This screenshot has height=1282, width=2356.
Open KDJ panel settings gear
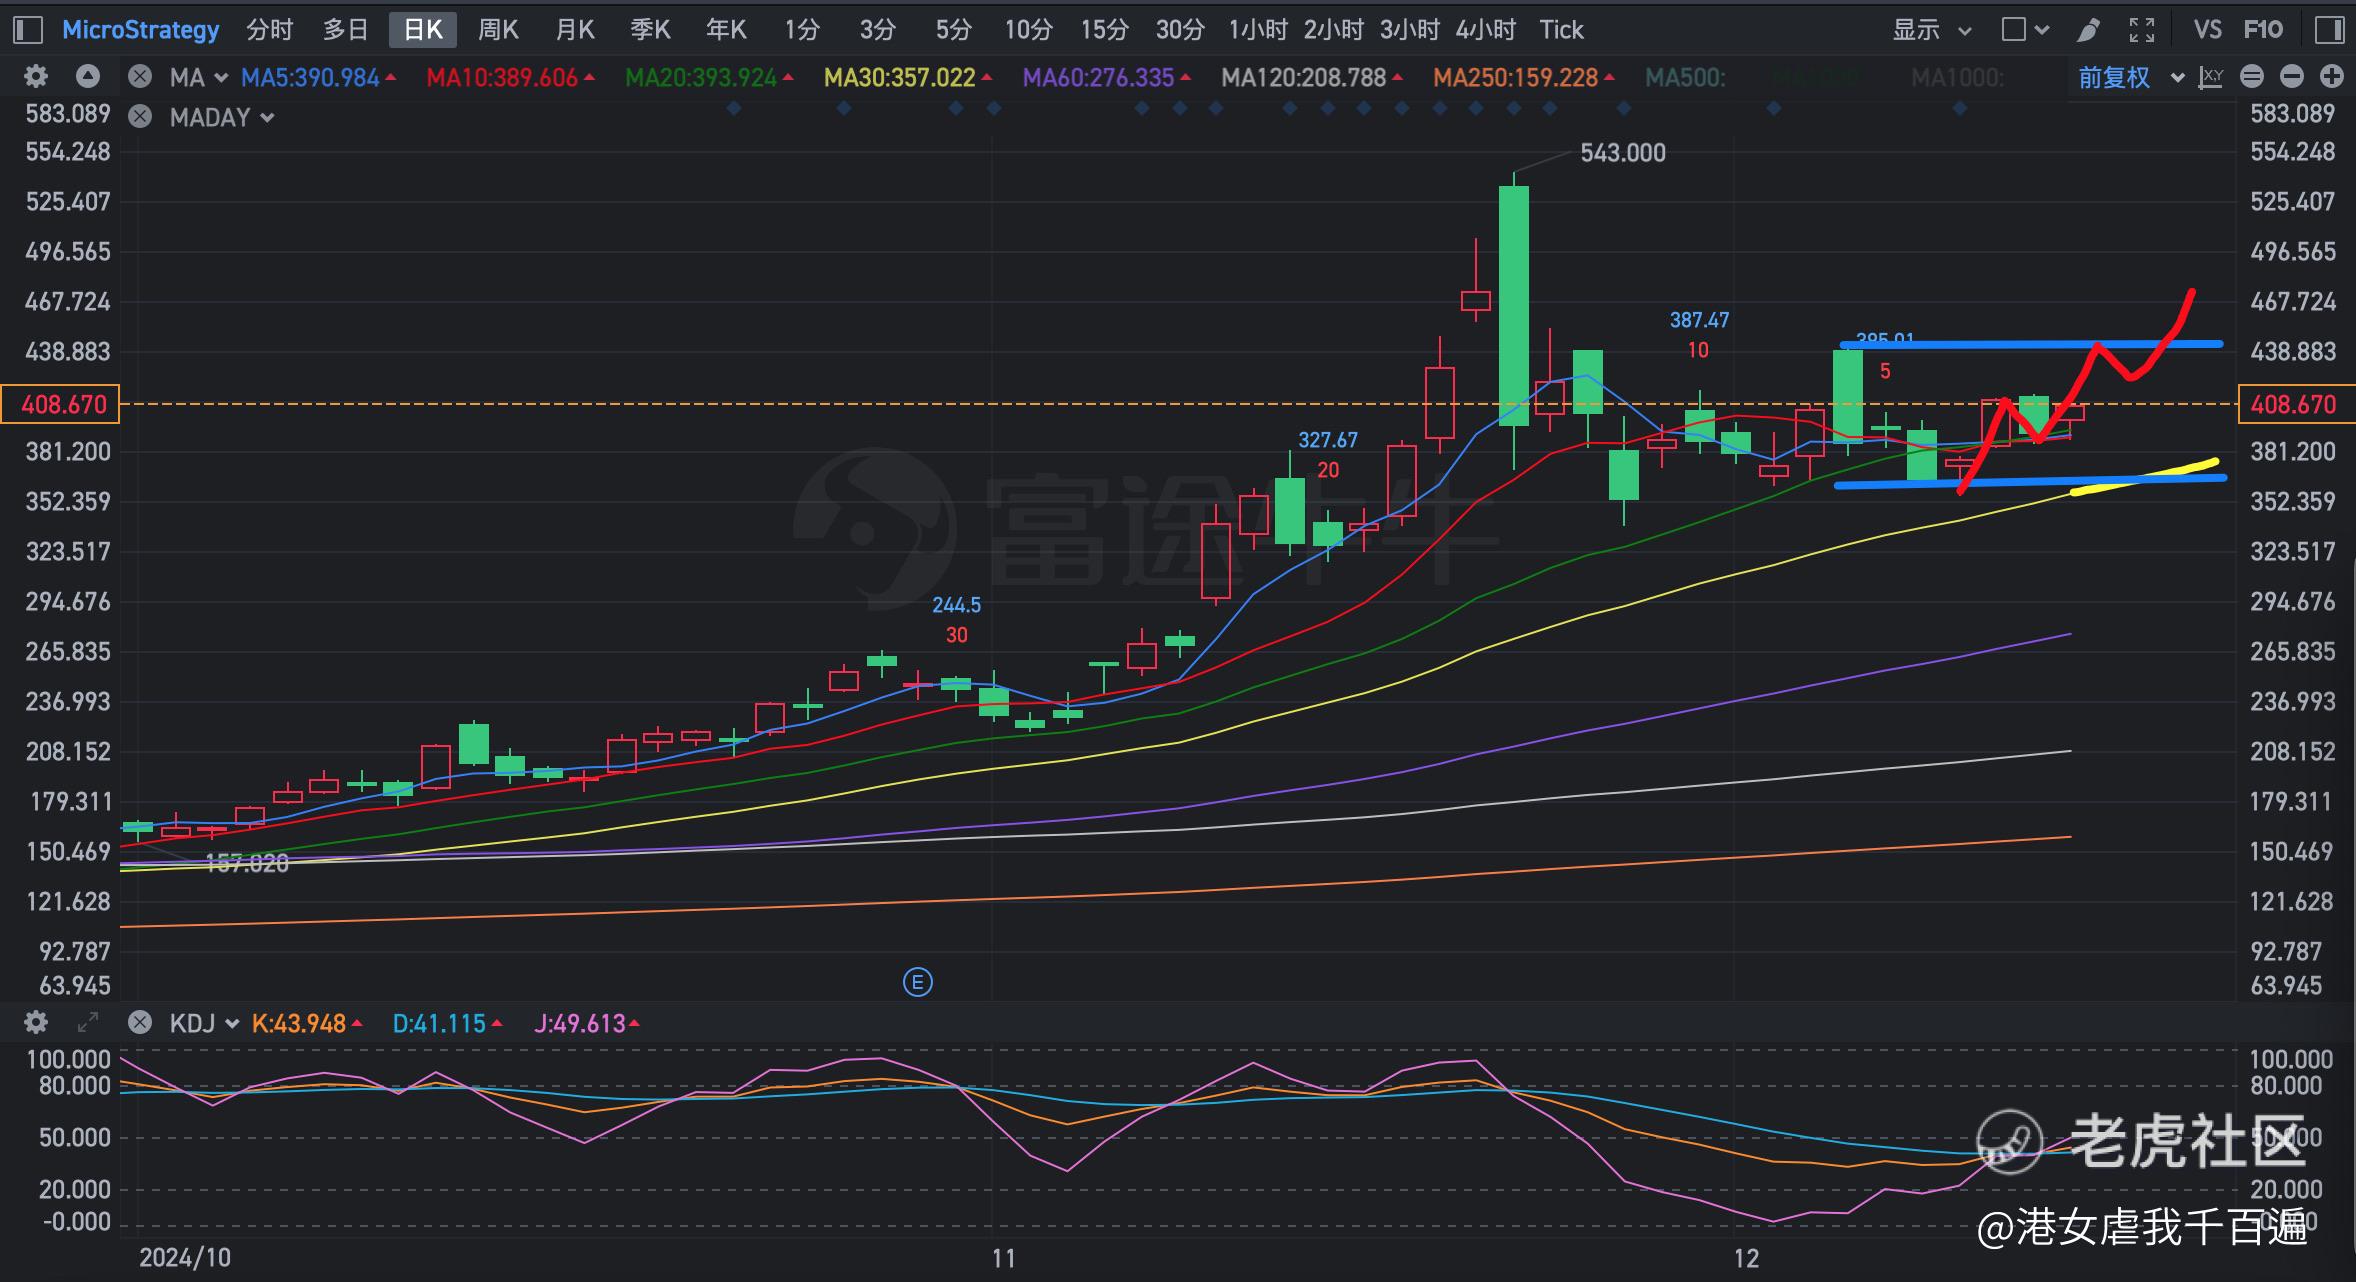tap(36, 1023)
